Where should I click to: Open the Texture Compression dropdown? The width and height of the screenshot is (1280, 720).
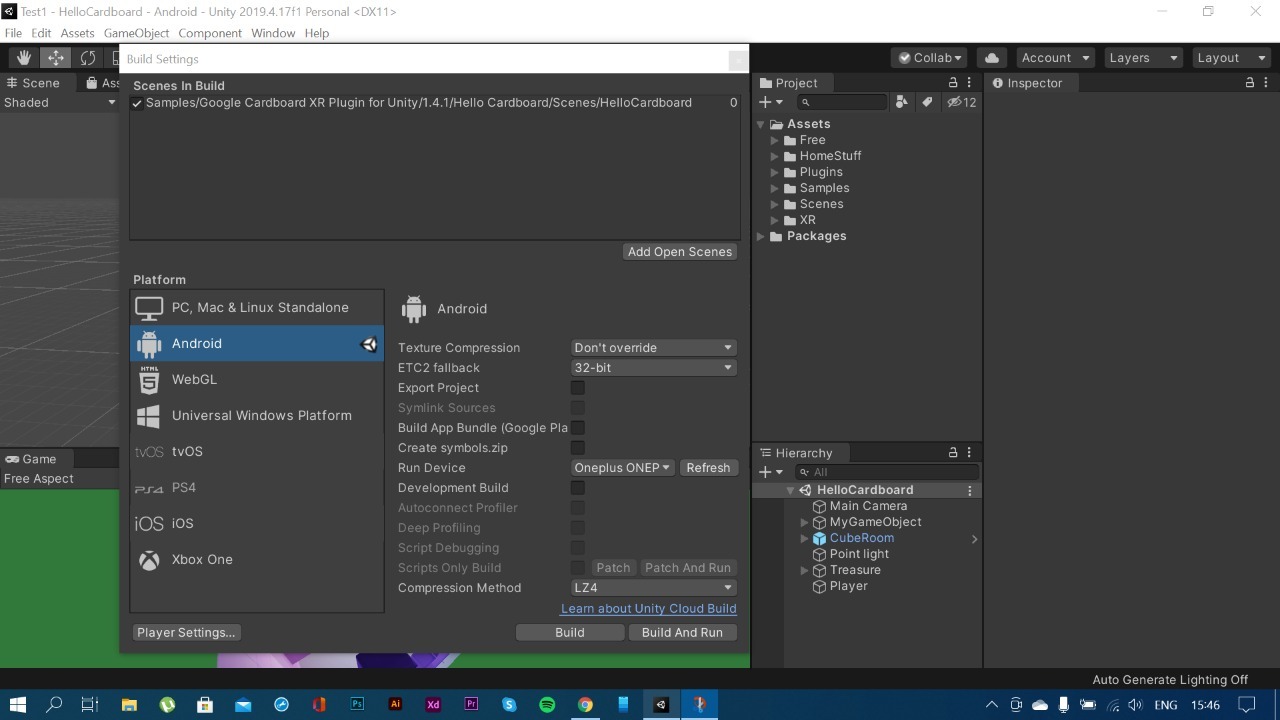(654, 348)
